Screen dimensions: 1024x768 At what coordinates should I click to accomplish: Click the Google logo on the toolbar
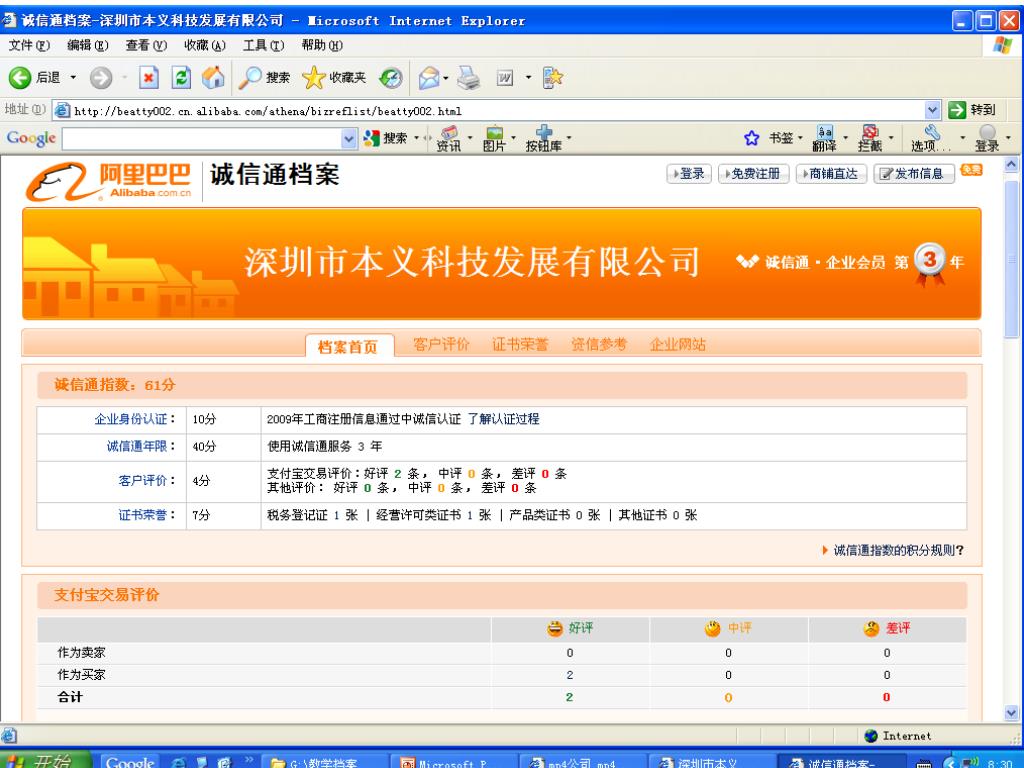click(31, 138)
